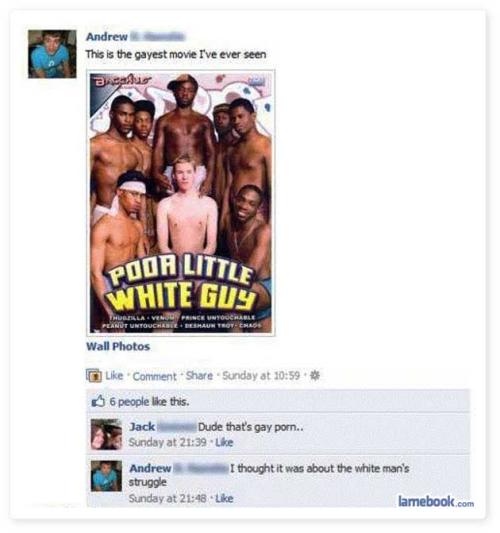Image resolution: width=500 pixels, height=533 pixels.
Task: Like Jack's comment from 21:39
Action: [x=224, y=442]
